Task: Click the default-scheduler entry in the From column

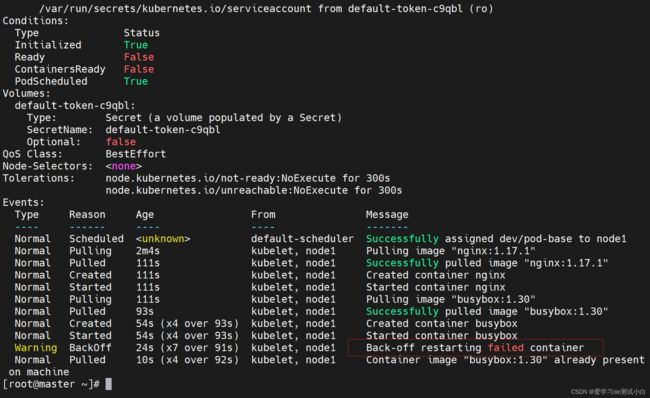Action: pos(302,238)
